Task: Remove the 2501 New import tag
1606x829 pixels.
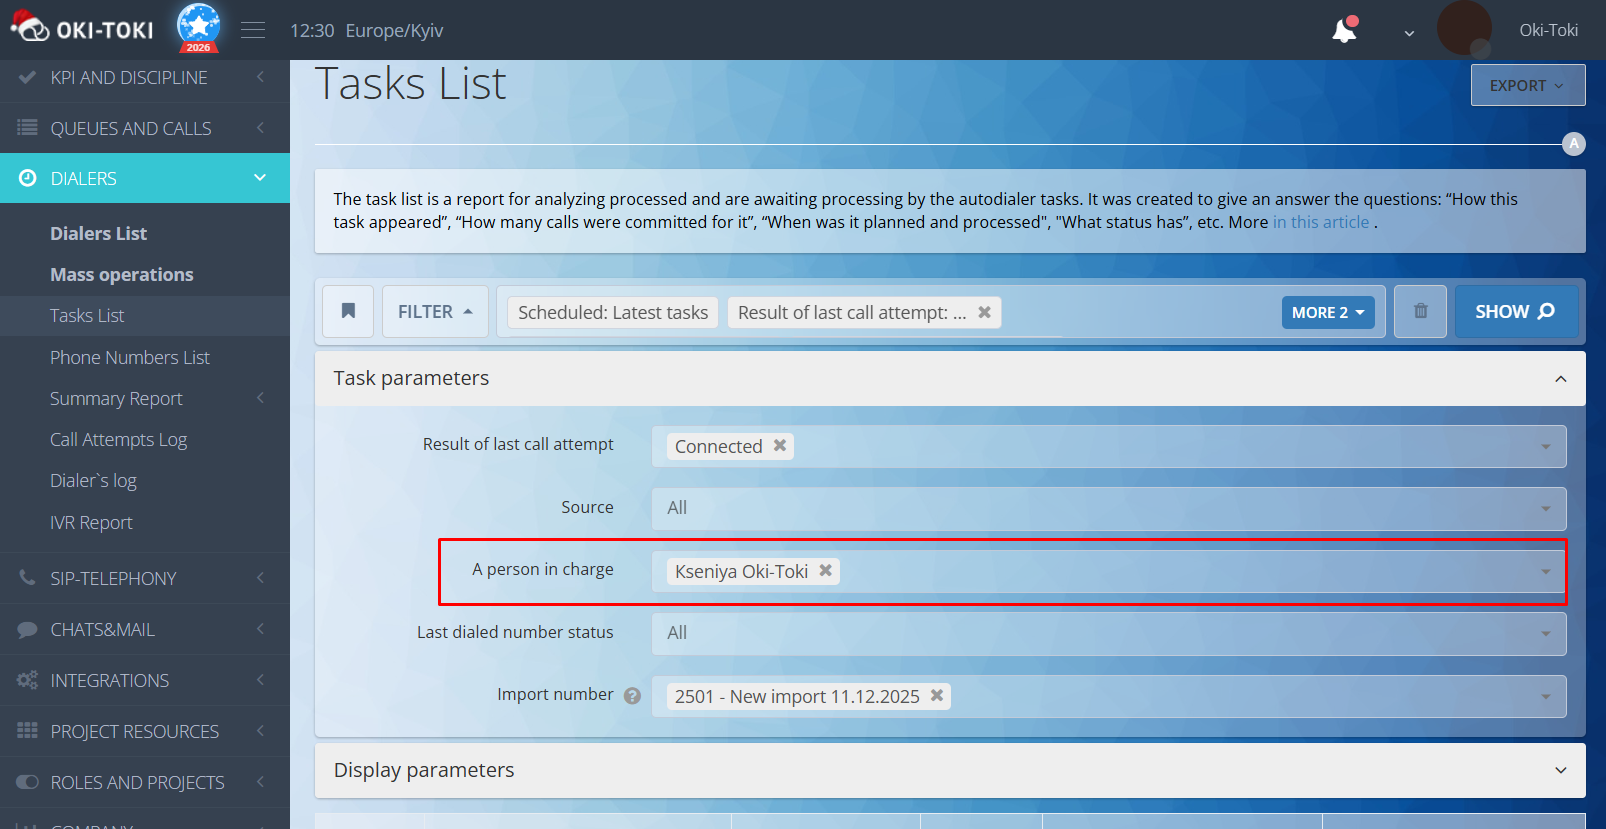Action: click(937, 695)
